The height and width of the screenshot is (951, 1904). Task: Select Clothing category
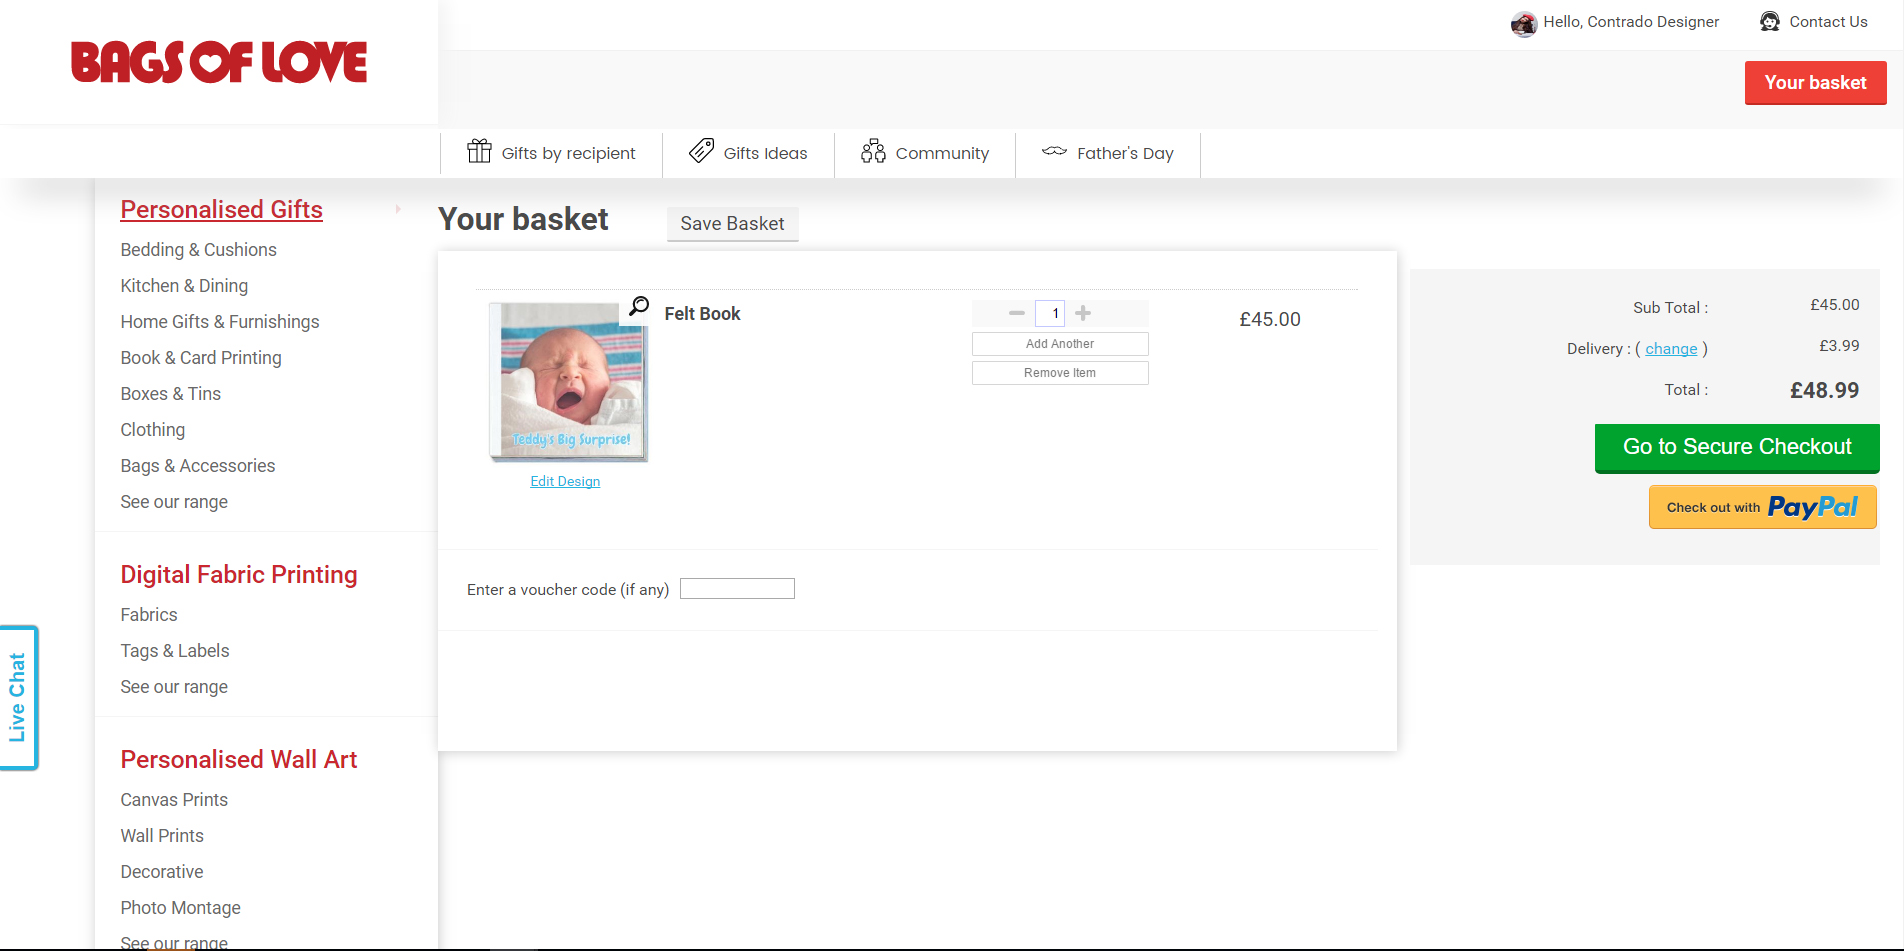click(x=152, y=430)
